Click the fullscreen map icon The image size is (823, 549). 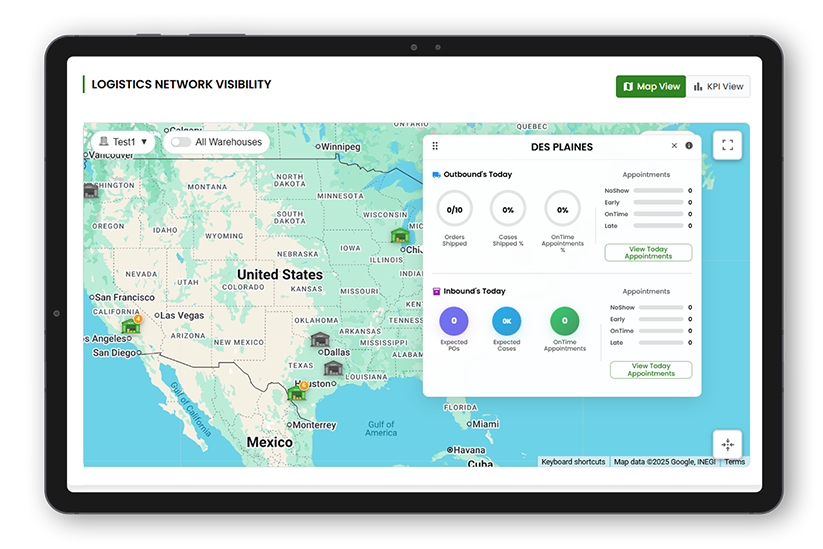click(727, 145)
